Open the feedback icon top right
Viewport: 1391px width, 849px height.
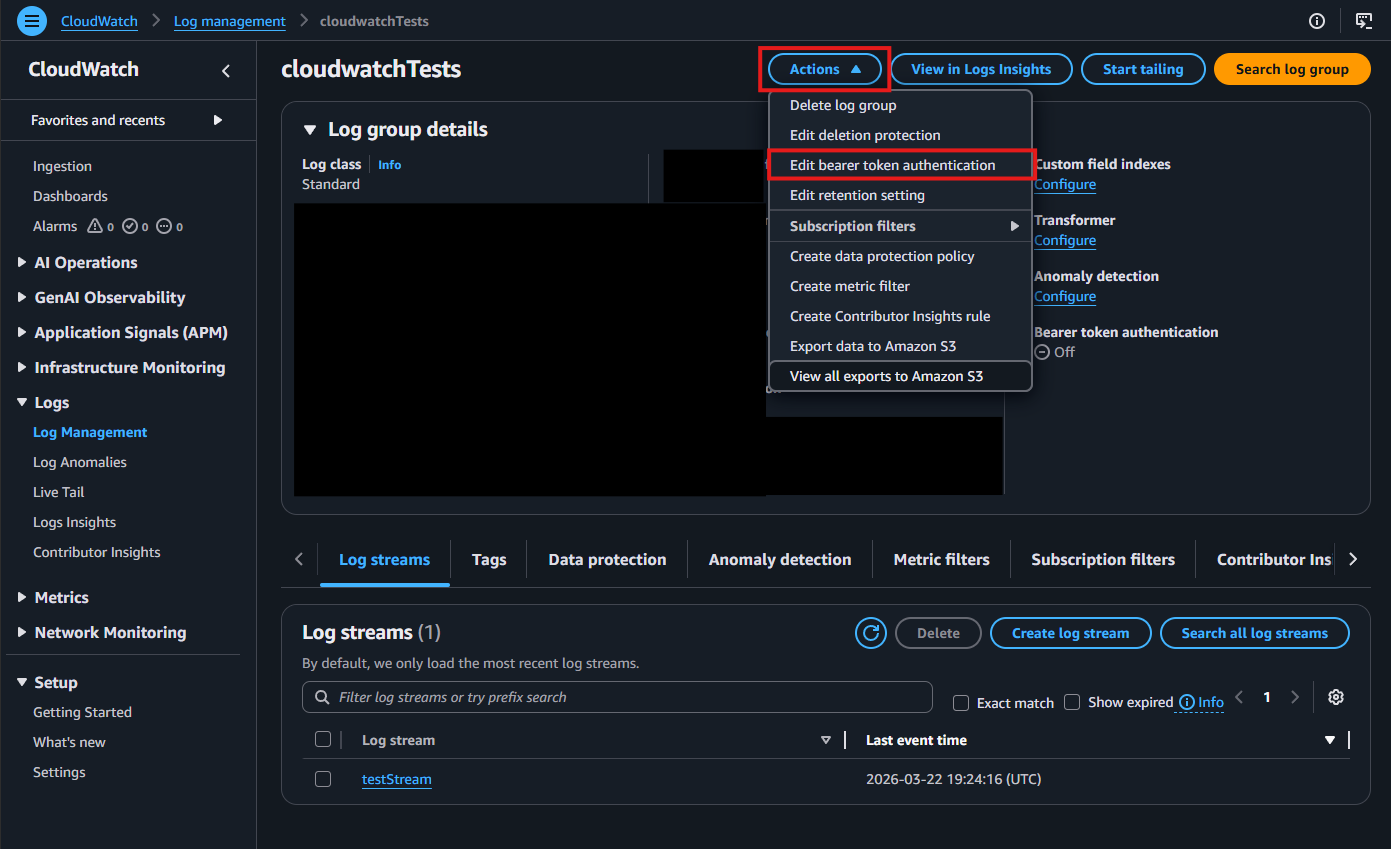click(x=1364, y=20)
